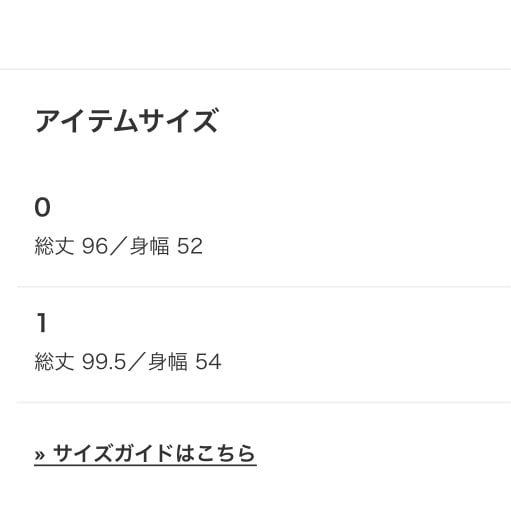
Task: Click the 総丈 label under size 1
Action: (x=54, y=362)
